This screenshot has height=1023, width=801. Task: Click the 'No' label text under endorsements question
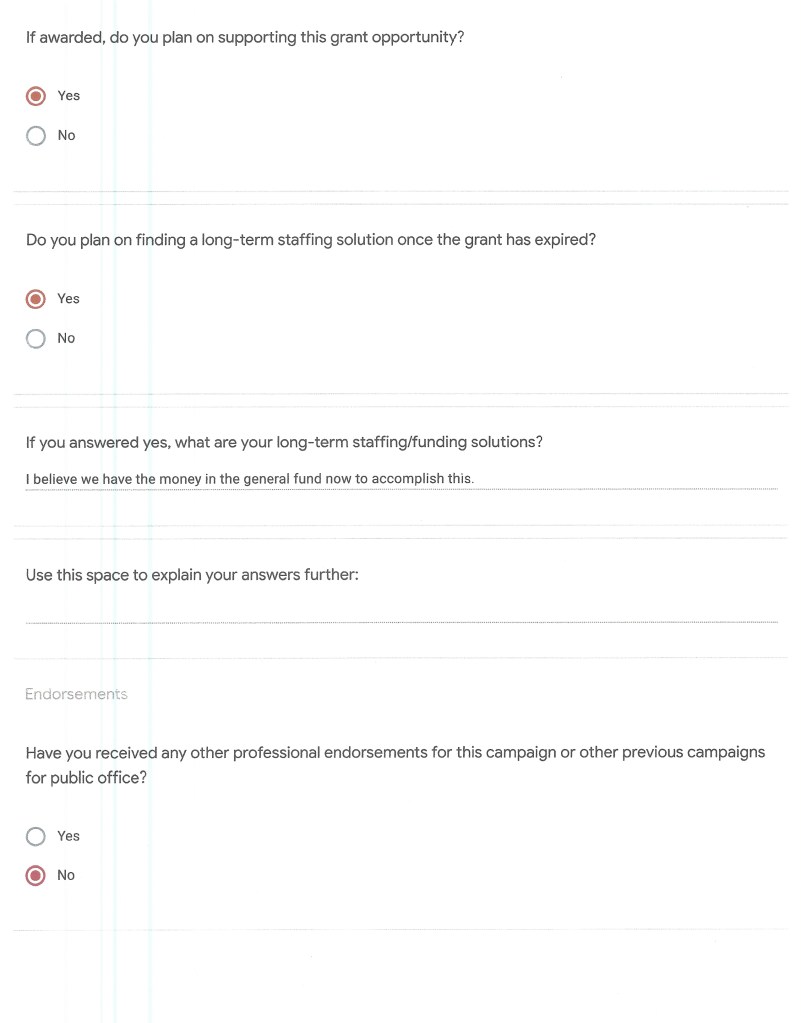(x=66, y=876)
